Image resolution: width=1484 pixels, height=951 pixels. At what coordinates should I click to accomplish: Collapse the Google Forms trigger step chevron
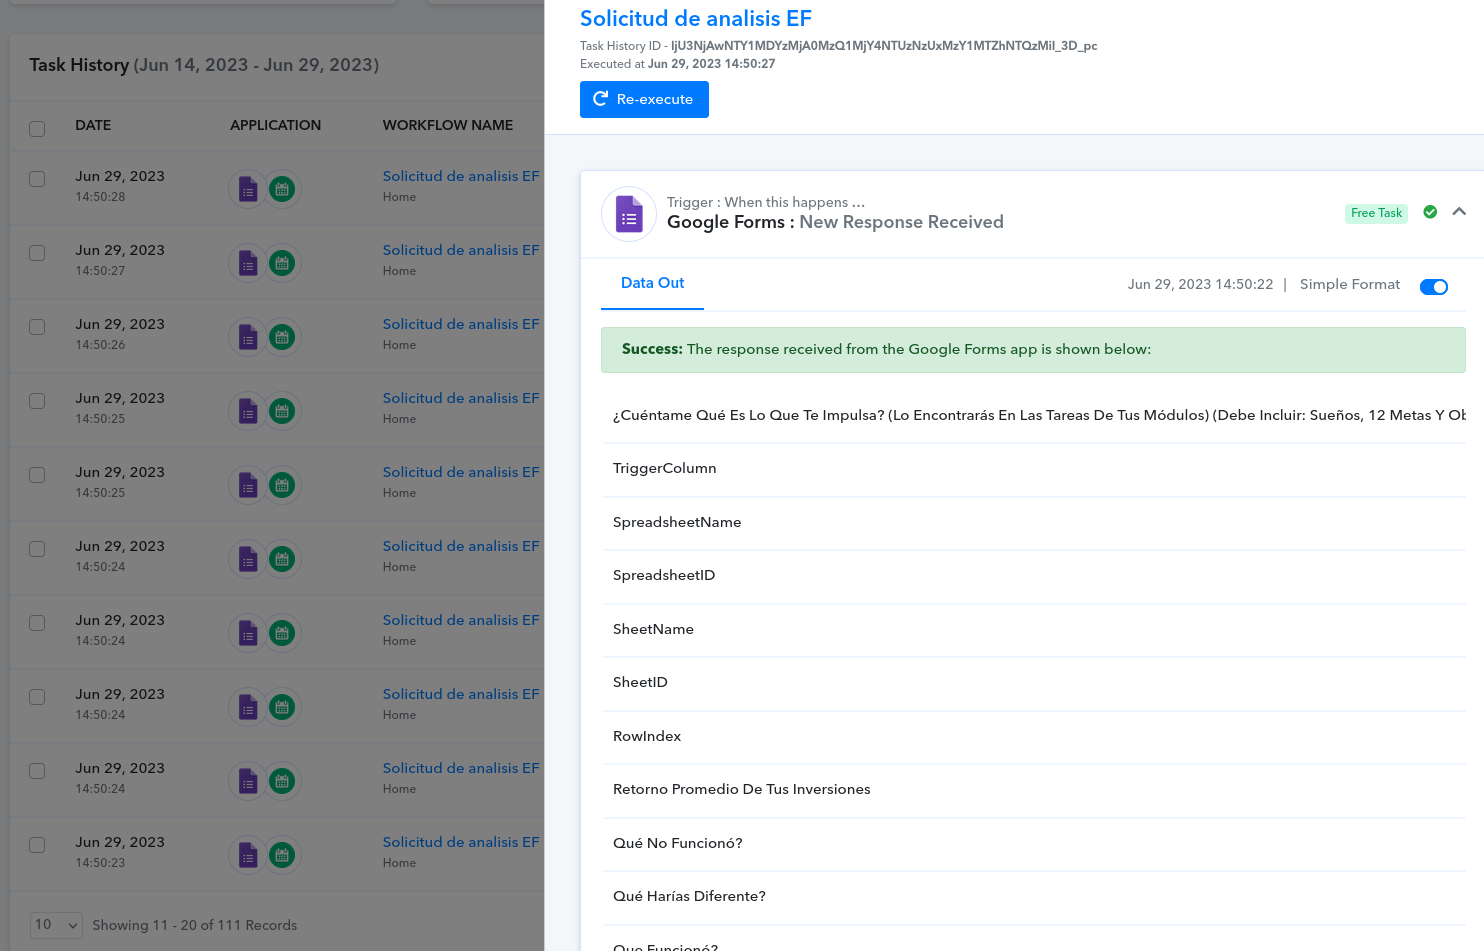coord(1459,212)
